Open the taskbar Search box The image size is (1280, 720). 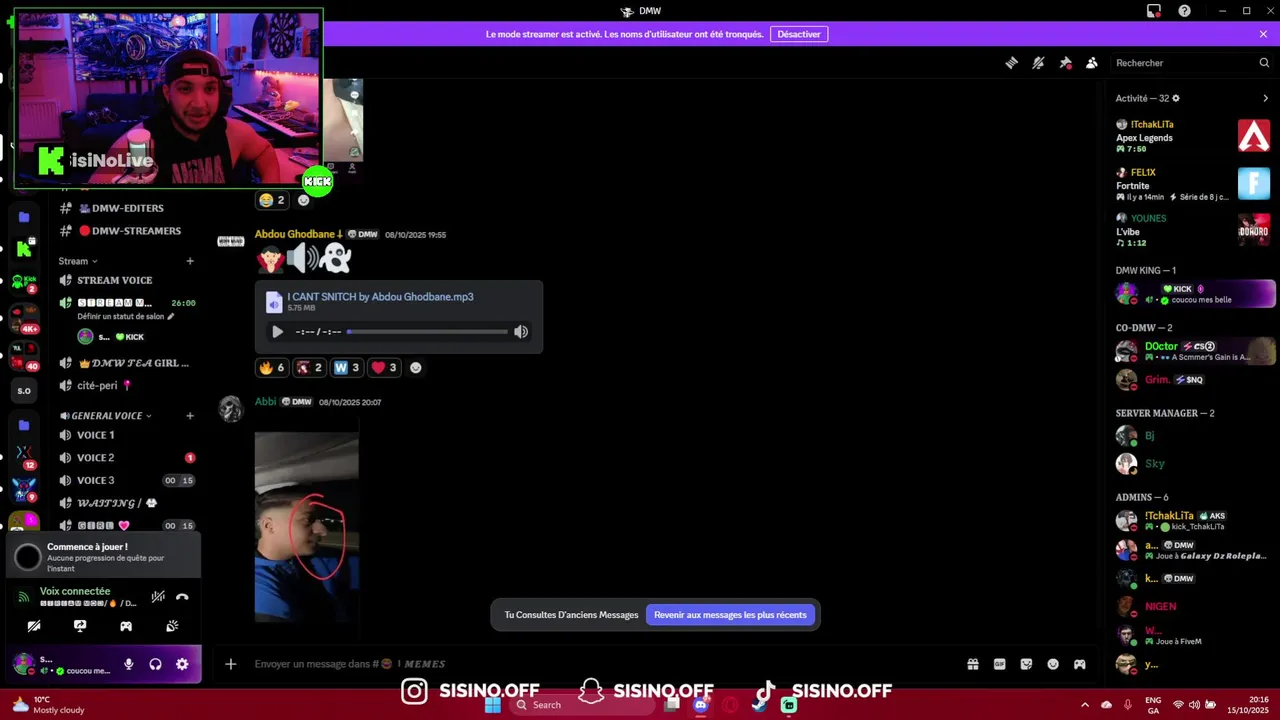[x=582, y=705]
